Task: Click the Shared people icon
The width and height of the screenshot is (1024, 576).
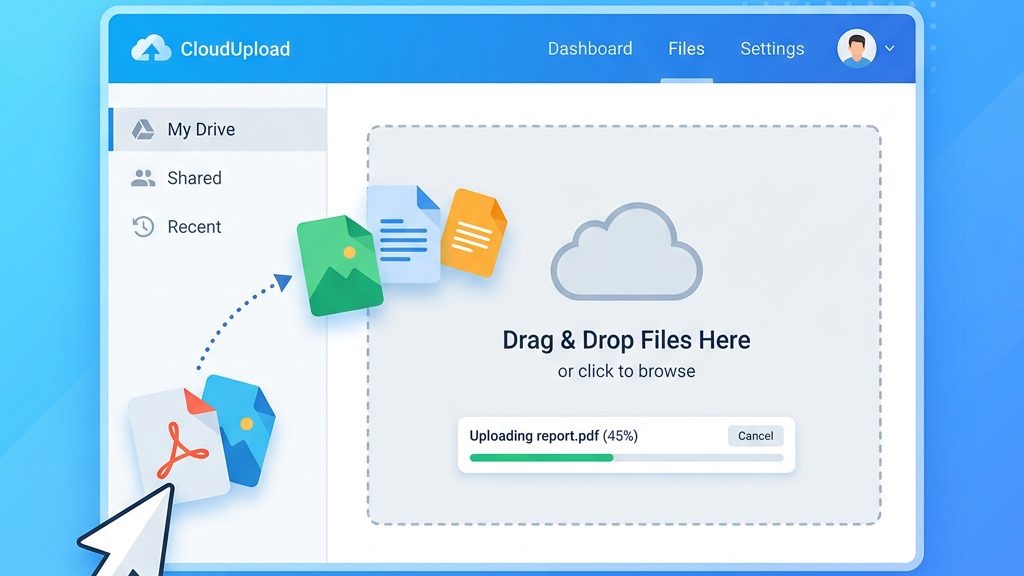Action: pos(143,177)
